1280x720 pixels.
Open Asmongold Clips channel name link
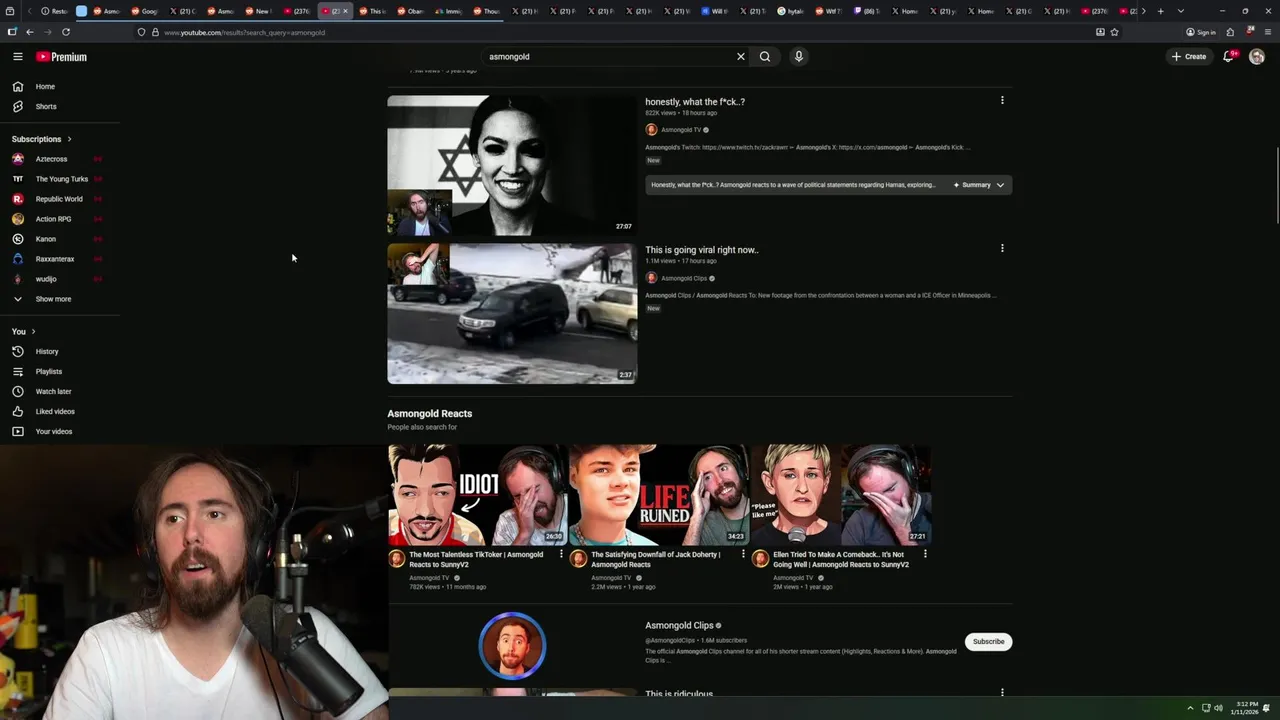(x=679, y=625)
